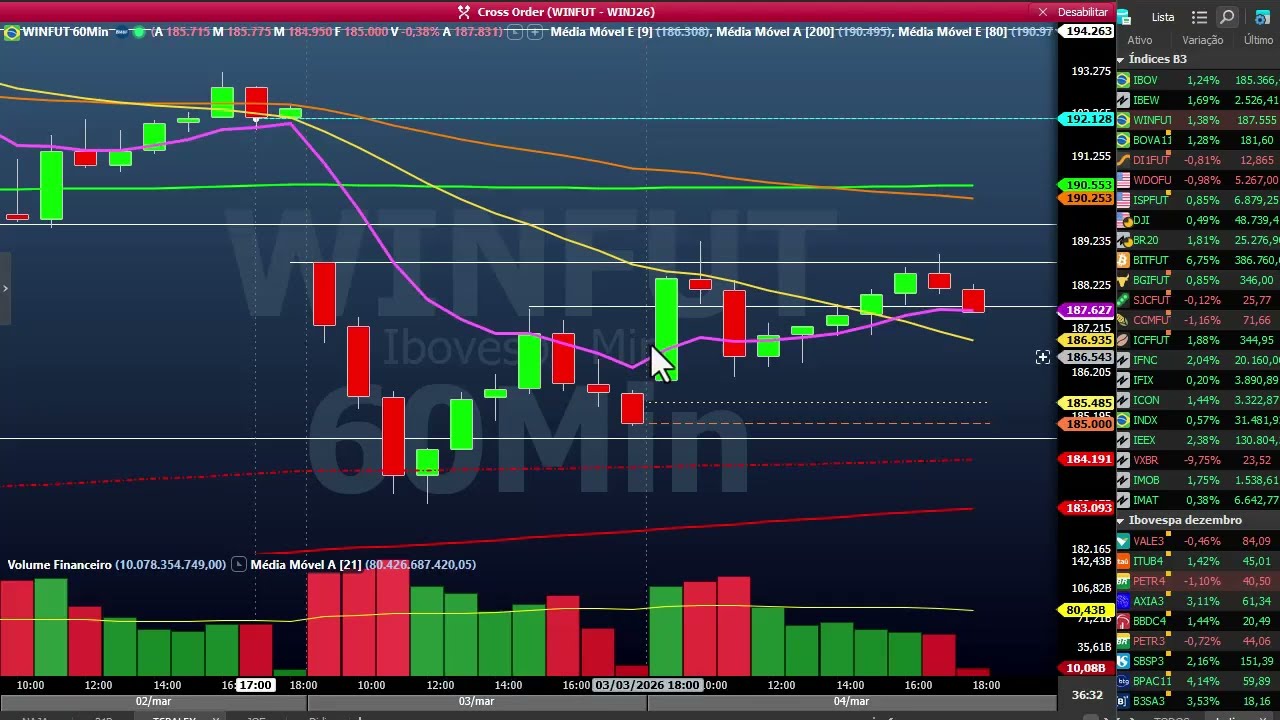The image size is (1280, 720).
Task: Click the WINFUT 60Min chart title
Action: 65,32
